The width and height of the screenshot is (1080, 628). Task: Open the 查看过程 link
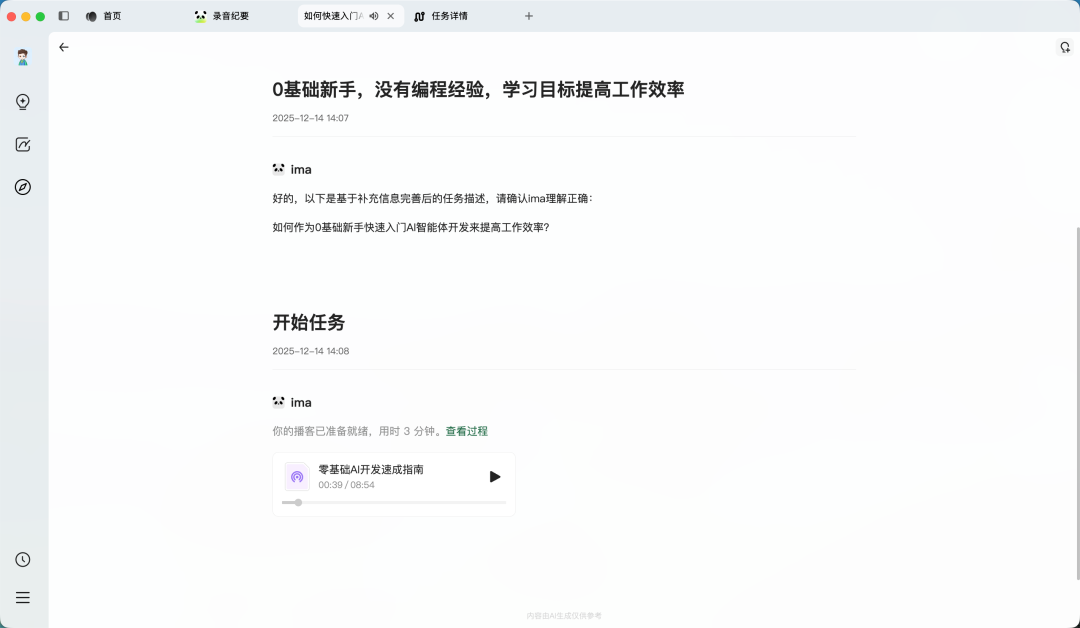(x=466, y=431)
